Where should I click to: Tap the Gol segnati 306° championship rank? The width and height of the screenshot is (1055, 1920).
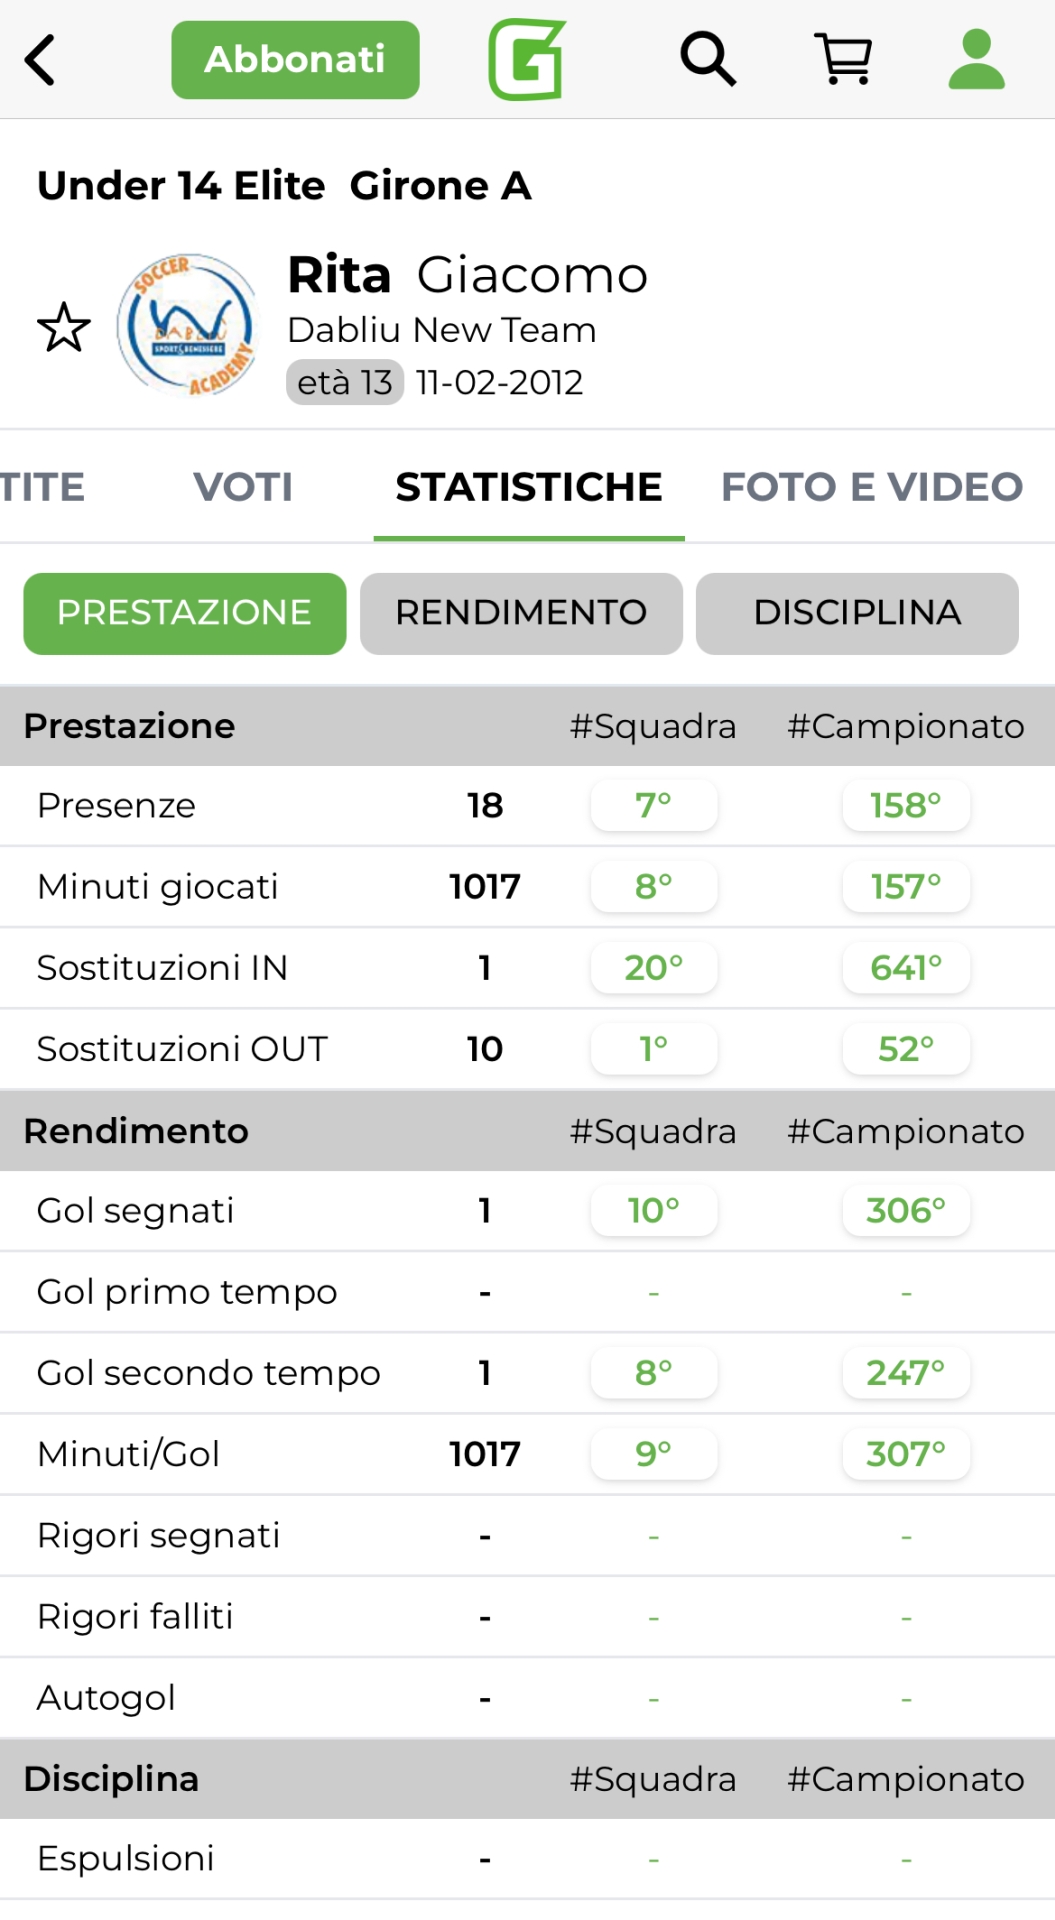[906, 1211]
